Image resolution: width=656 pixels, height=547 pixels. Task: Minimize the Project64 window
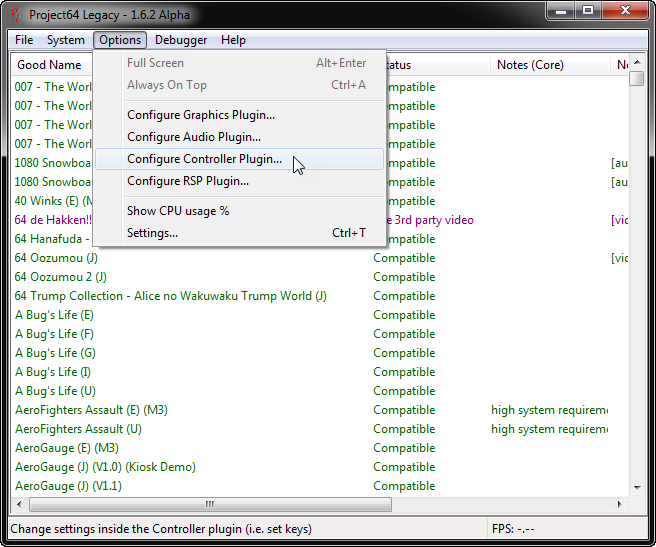pyautogui.click(x=560, y=11)
